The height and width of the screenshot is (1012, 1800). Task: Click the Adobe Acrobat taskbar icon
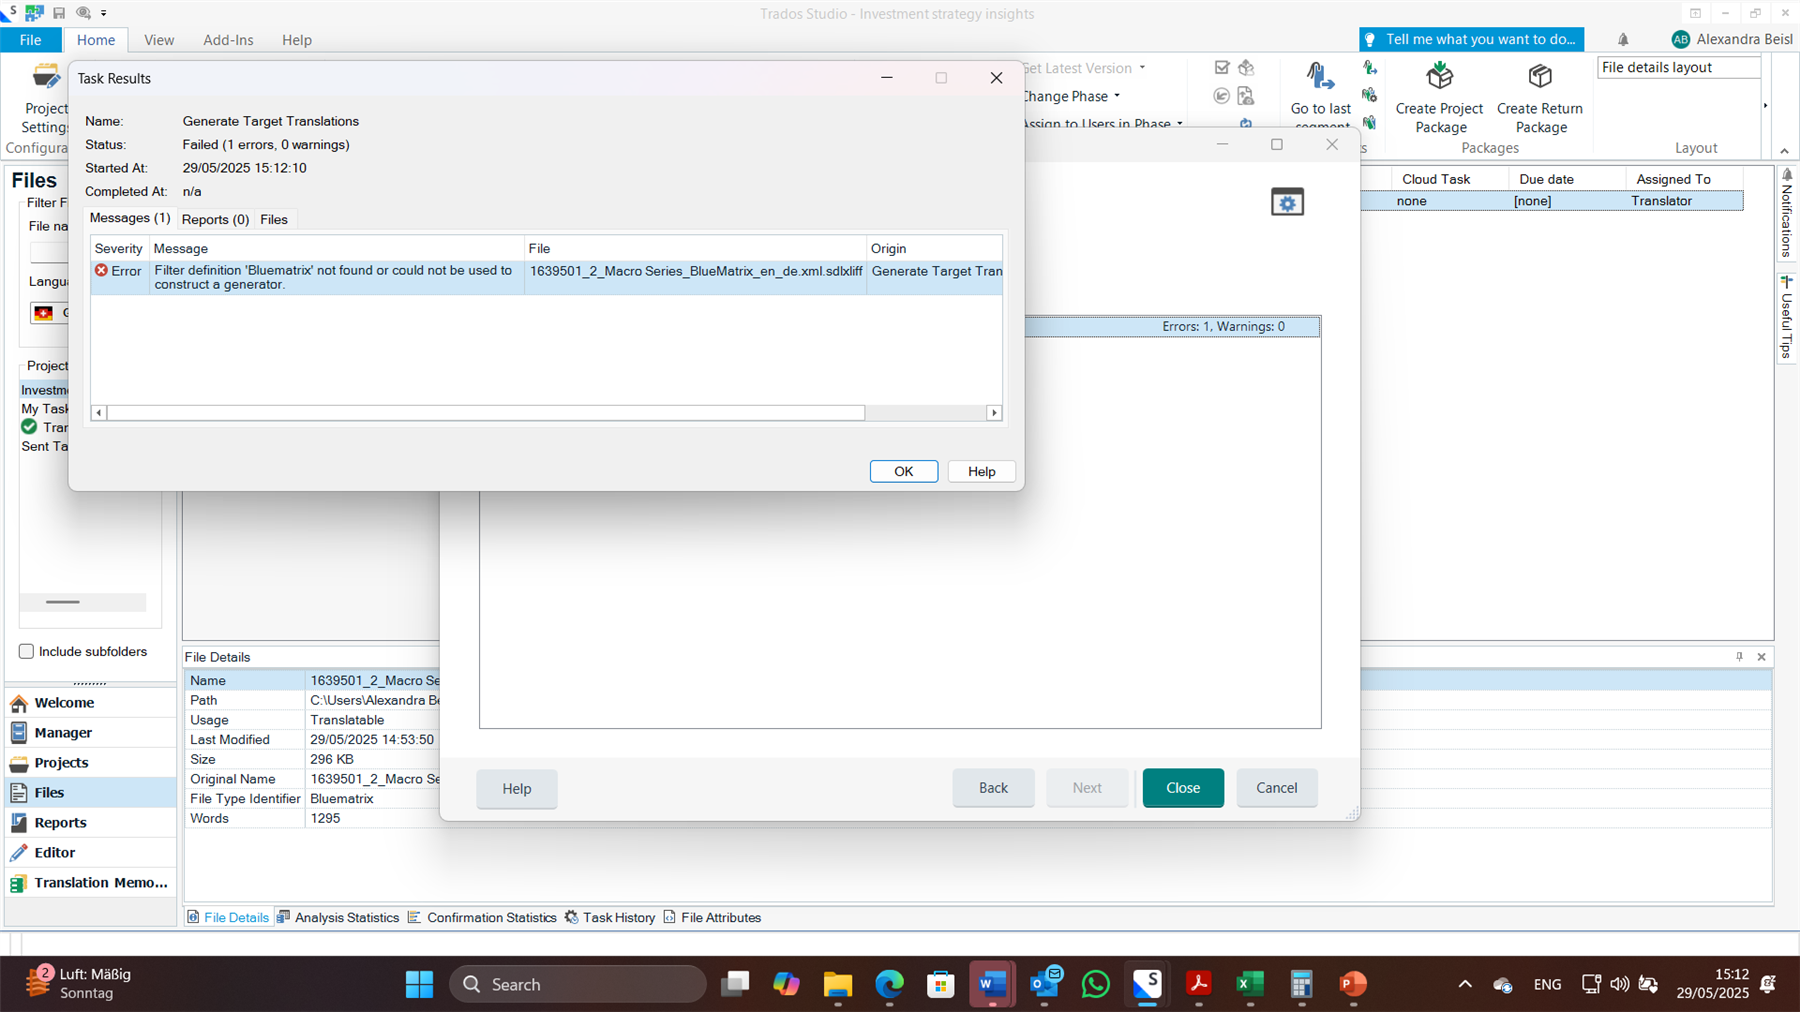(1198, 984)
